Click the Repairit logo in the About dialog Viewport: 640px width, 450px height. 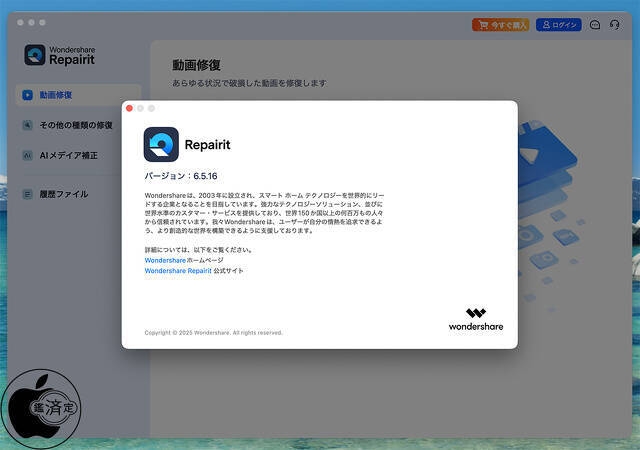pos(161,144)
